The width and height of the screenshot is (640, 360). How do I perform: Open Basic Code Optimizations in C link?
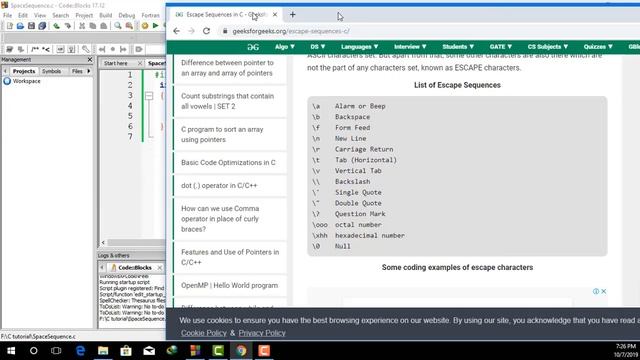(x=228, y=162)
